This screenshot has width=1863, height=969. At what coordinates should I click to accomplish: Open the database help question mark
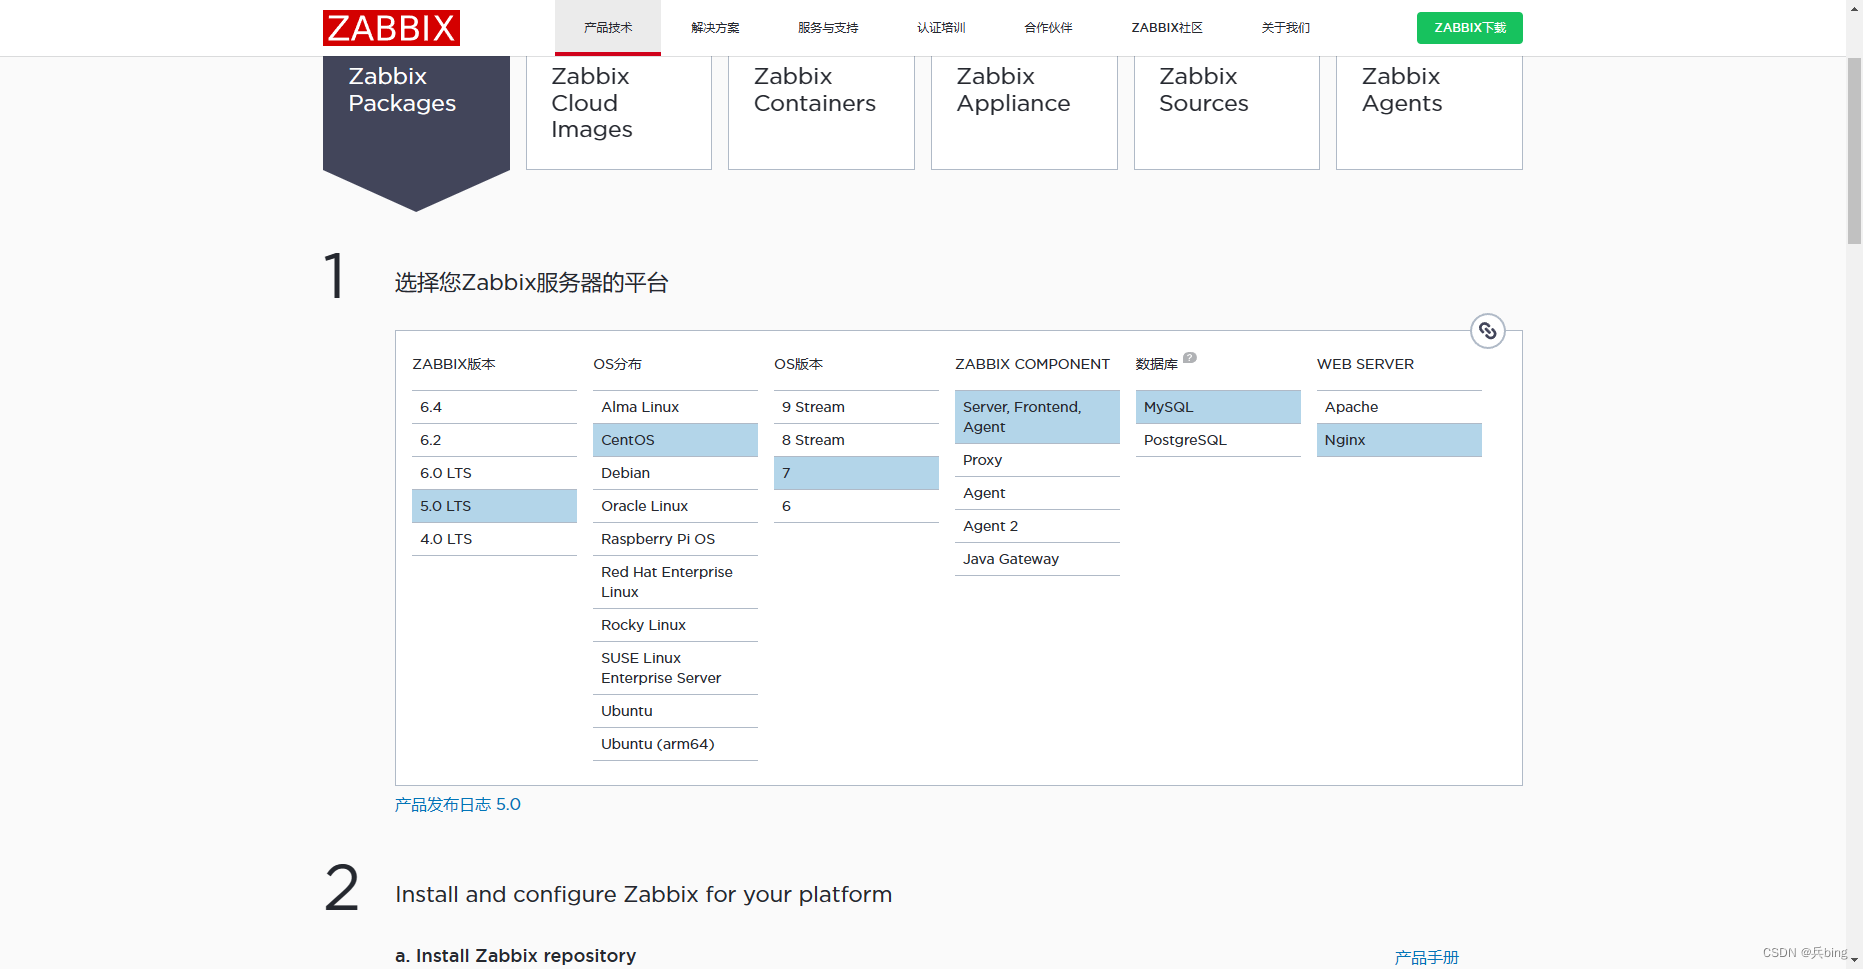point(1190,357)
